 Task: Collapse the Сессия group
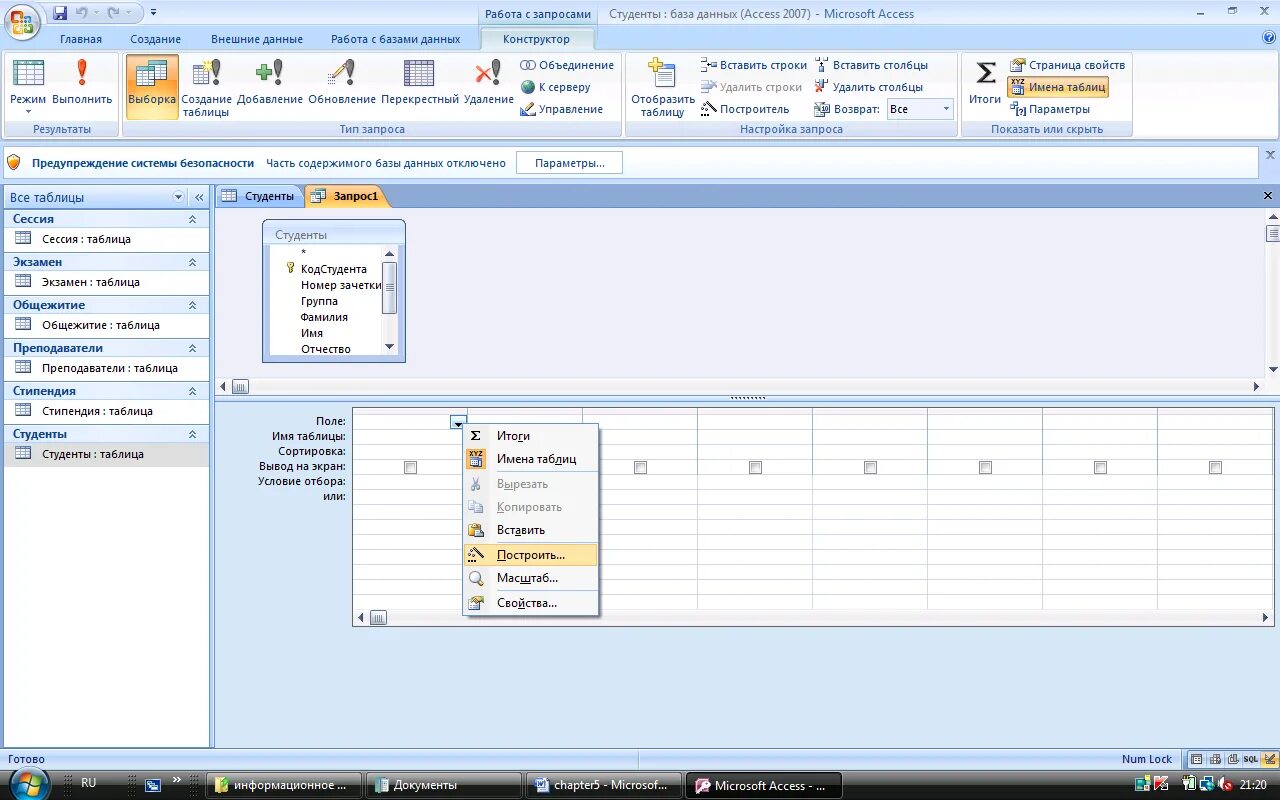[192, 219]
